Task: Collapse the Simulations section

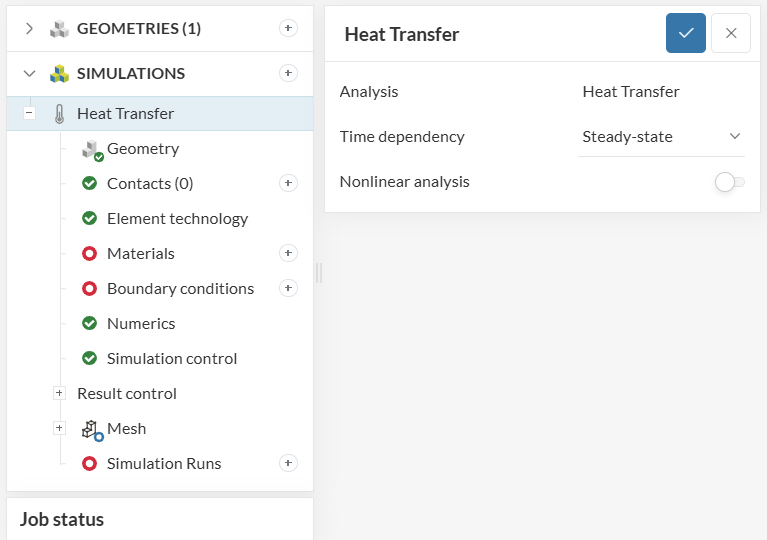Action: pyautogui.click(x=29, y=73)
